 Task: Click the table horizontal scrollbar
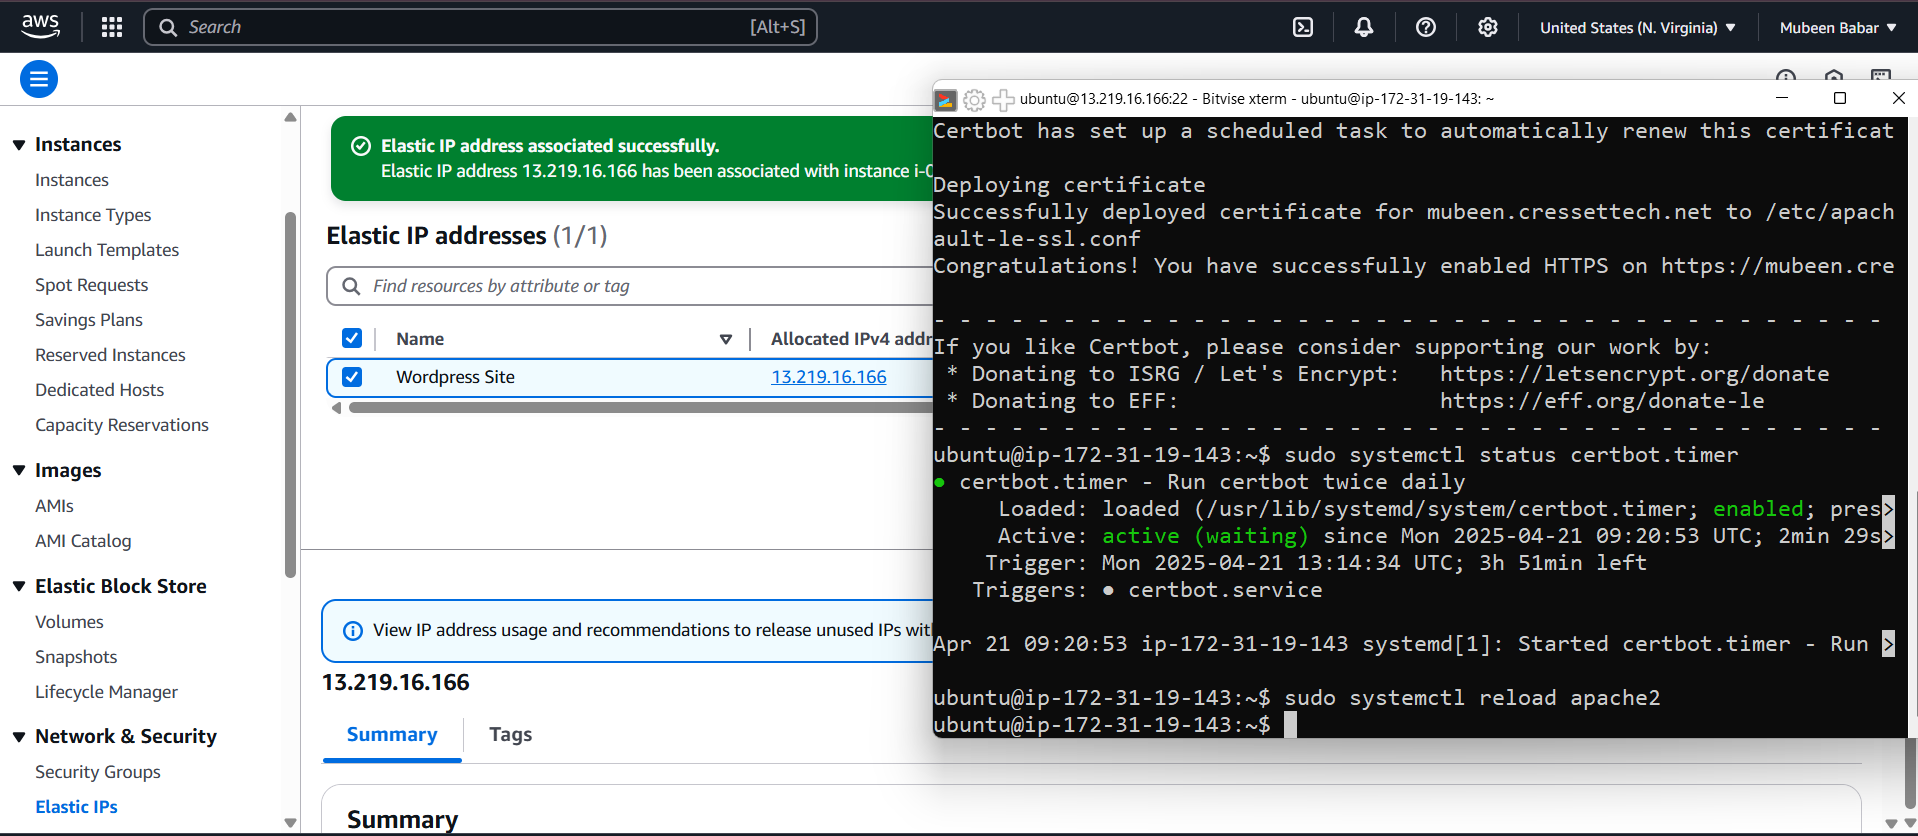pyautogui.click(x=640, y=408)
